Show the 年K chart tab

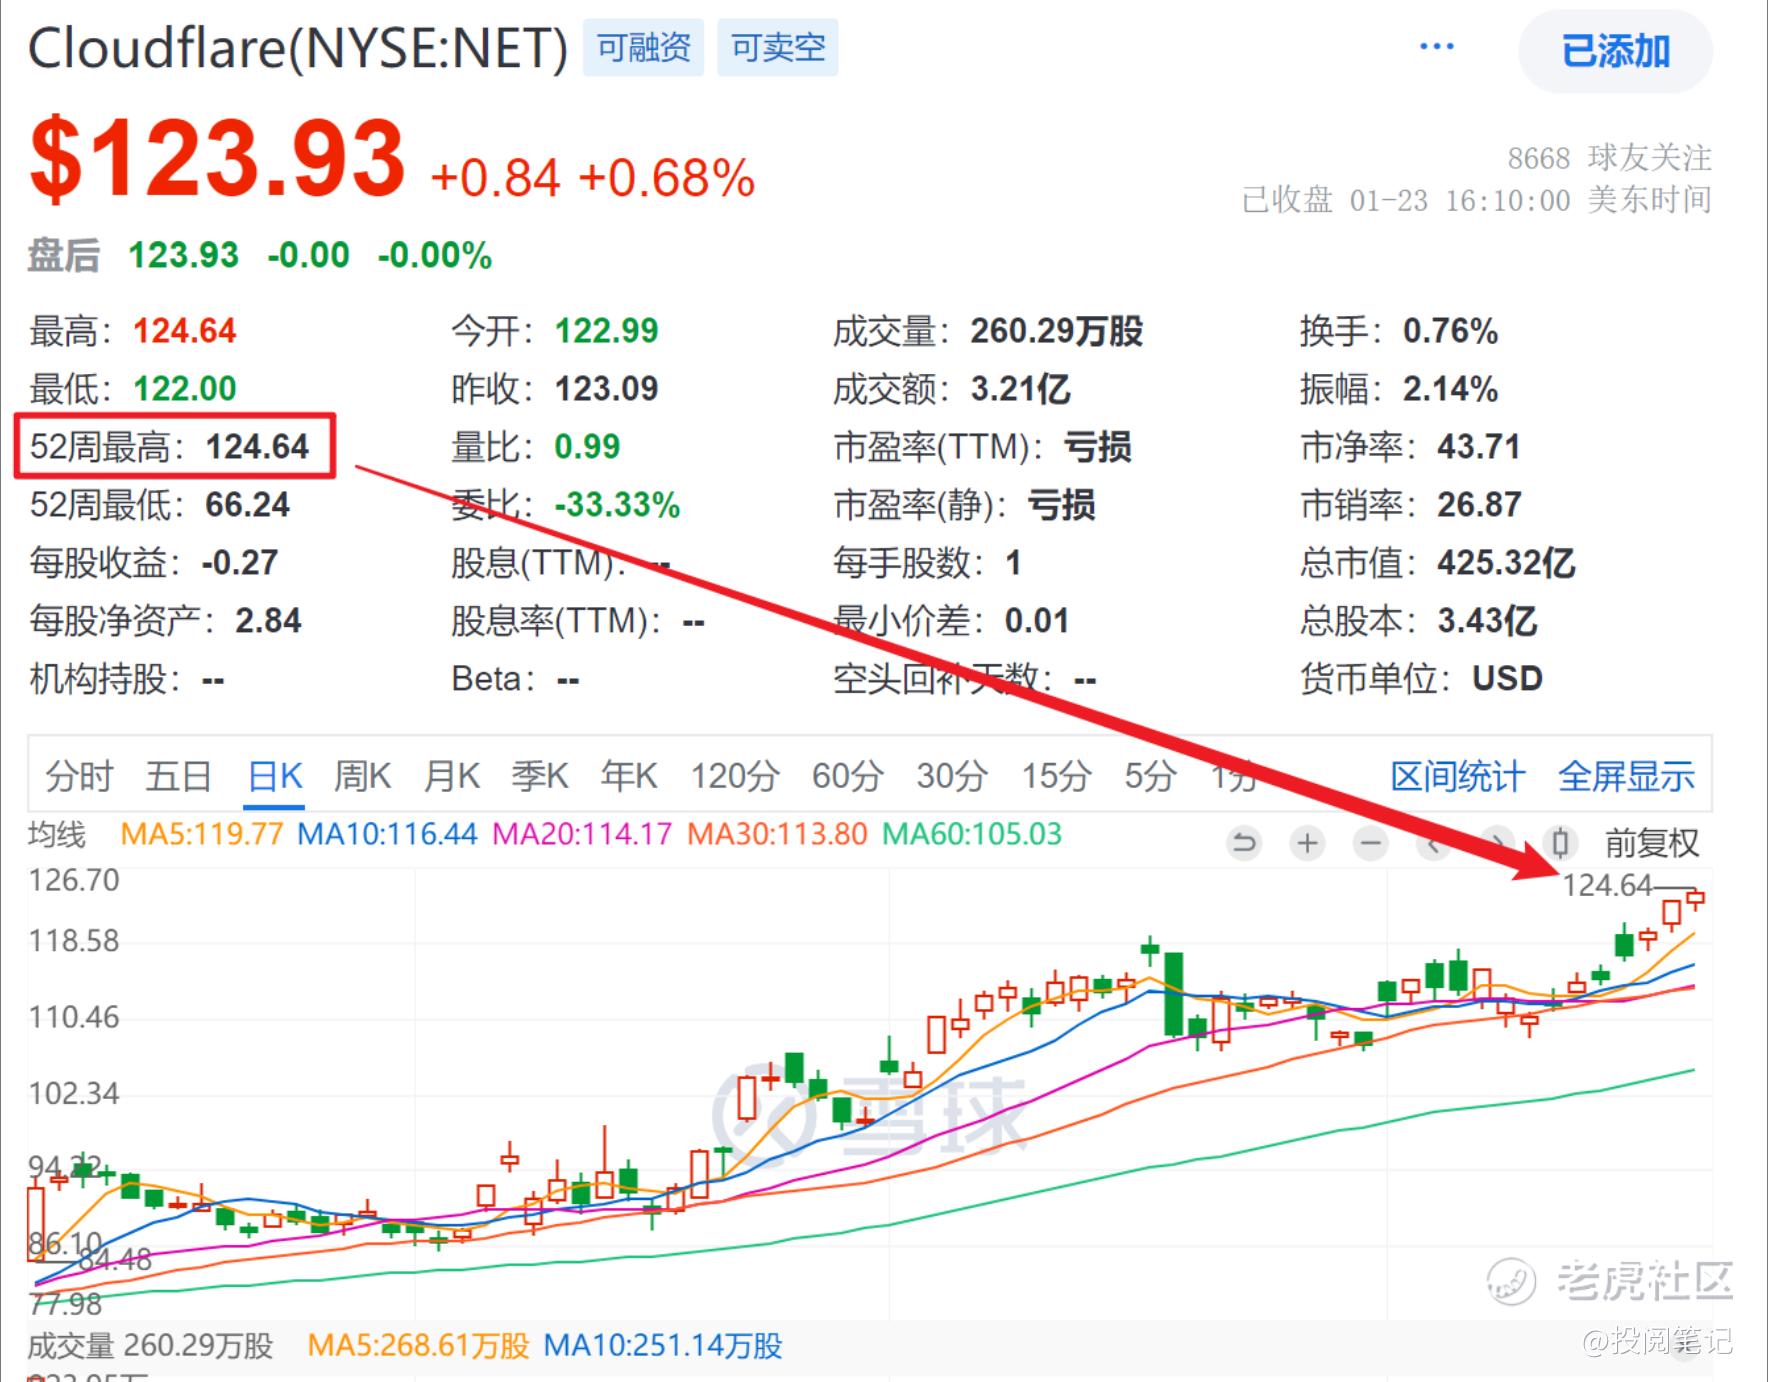coord(629,776)
